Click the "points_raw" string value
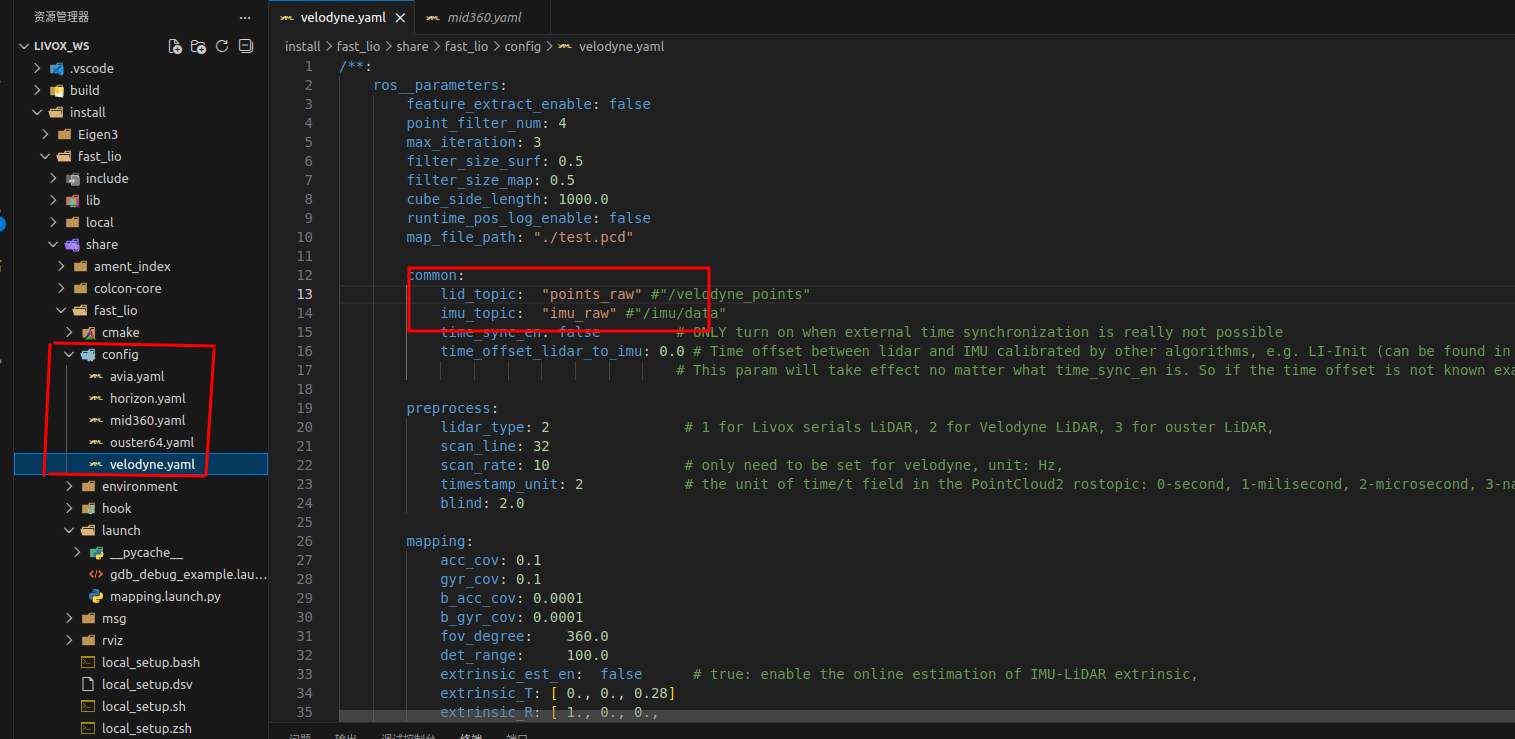Image resolution: width=1515 pixels, height=739 pixels. [x=592, y=294]
